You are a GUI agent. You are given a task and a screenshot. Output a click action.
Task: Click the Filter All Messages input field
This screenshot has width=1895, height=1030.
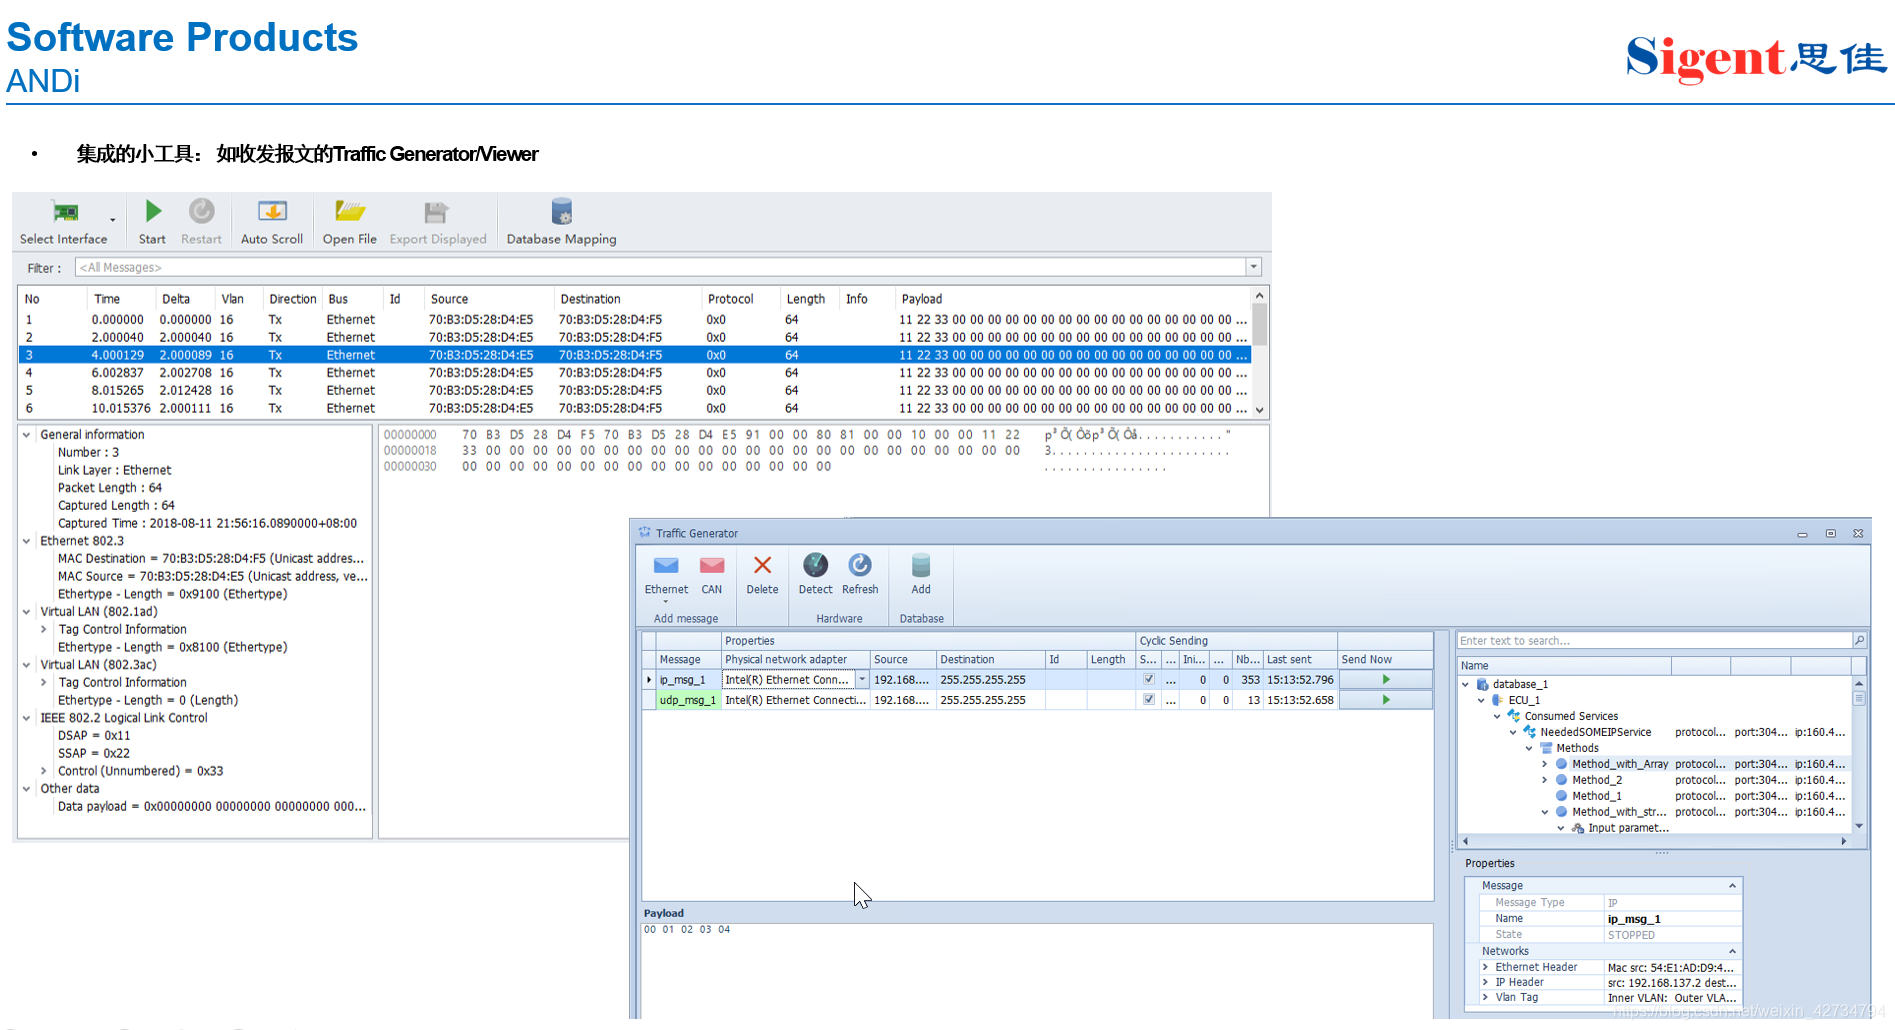[661, 267]
